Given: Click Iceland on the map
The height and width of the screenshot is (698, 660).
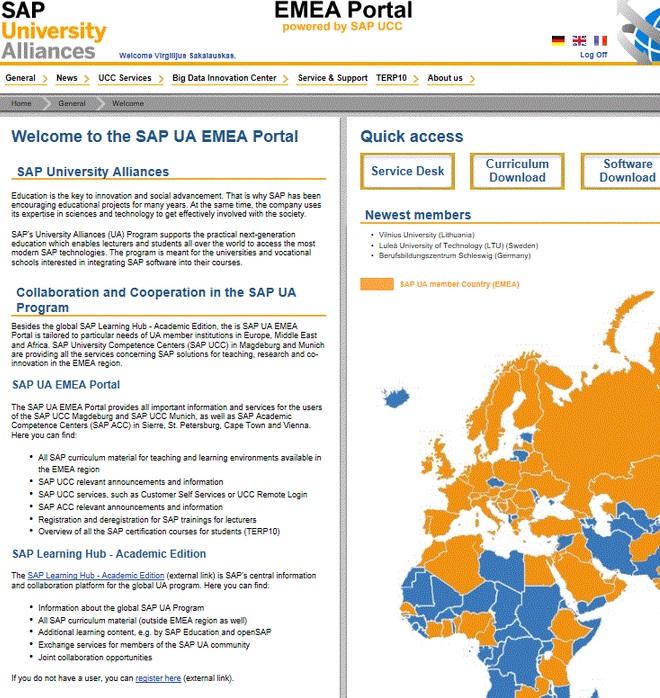Looking at the screenshot, I should pos(396,398).
